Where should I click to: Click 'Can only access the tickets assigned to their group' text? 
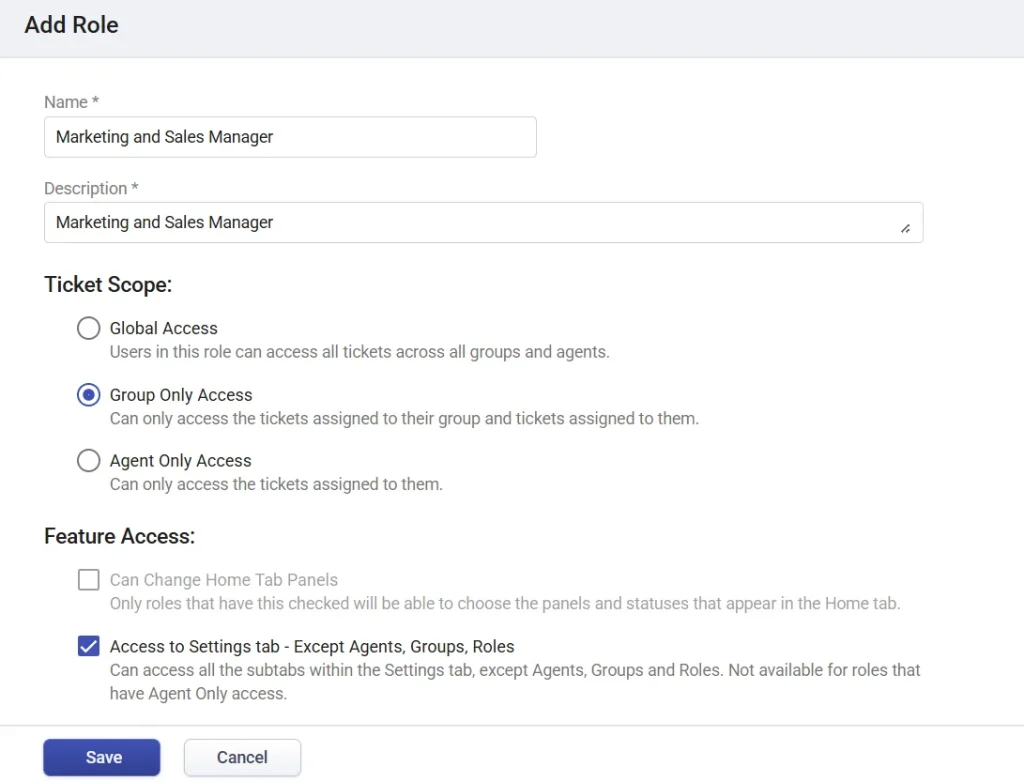point(404,418)
